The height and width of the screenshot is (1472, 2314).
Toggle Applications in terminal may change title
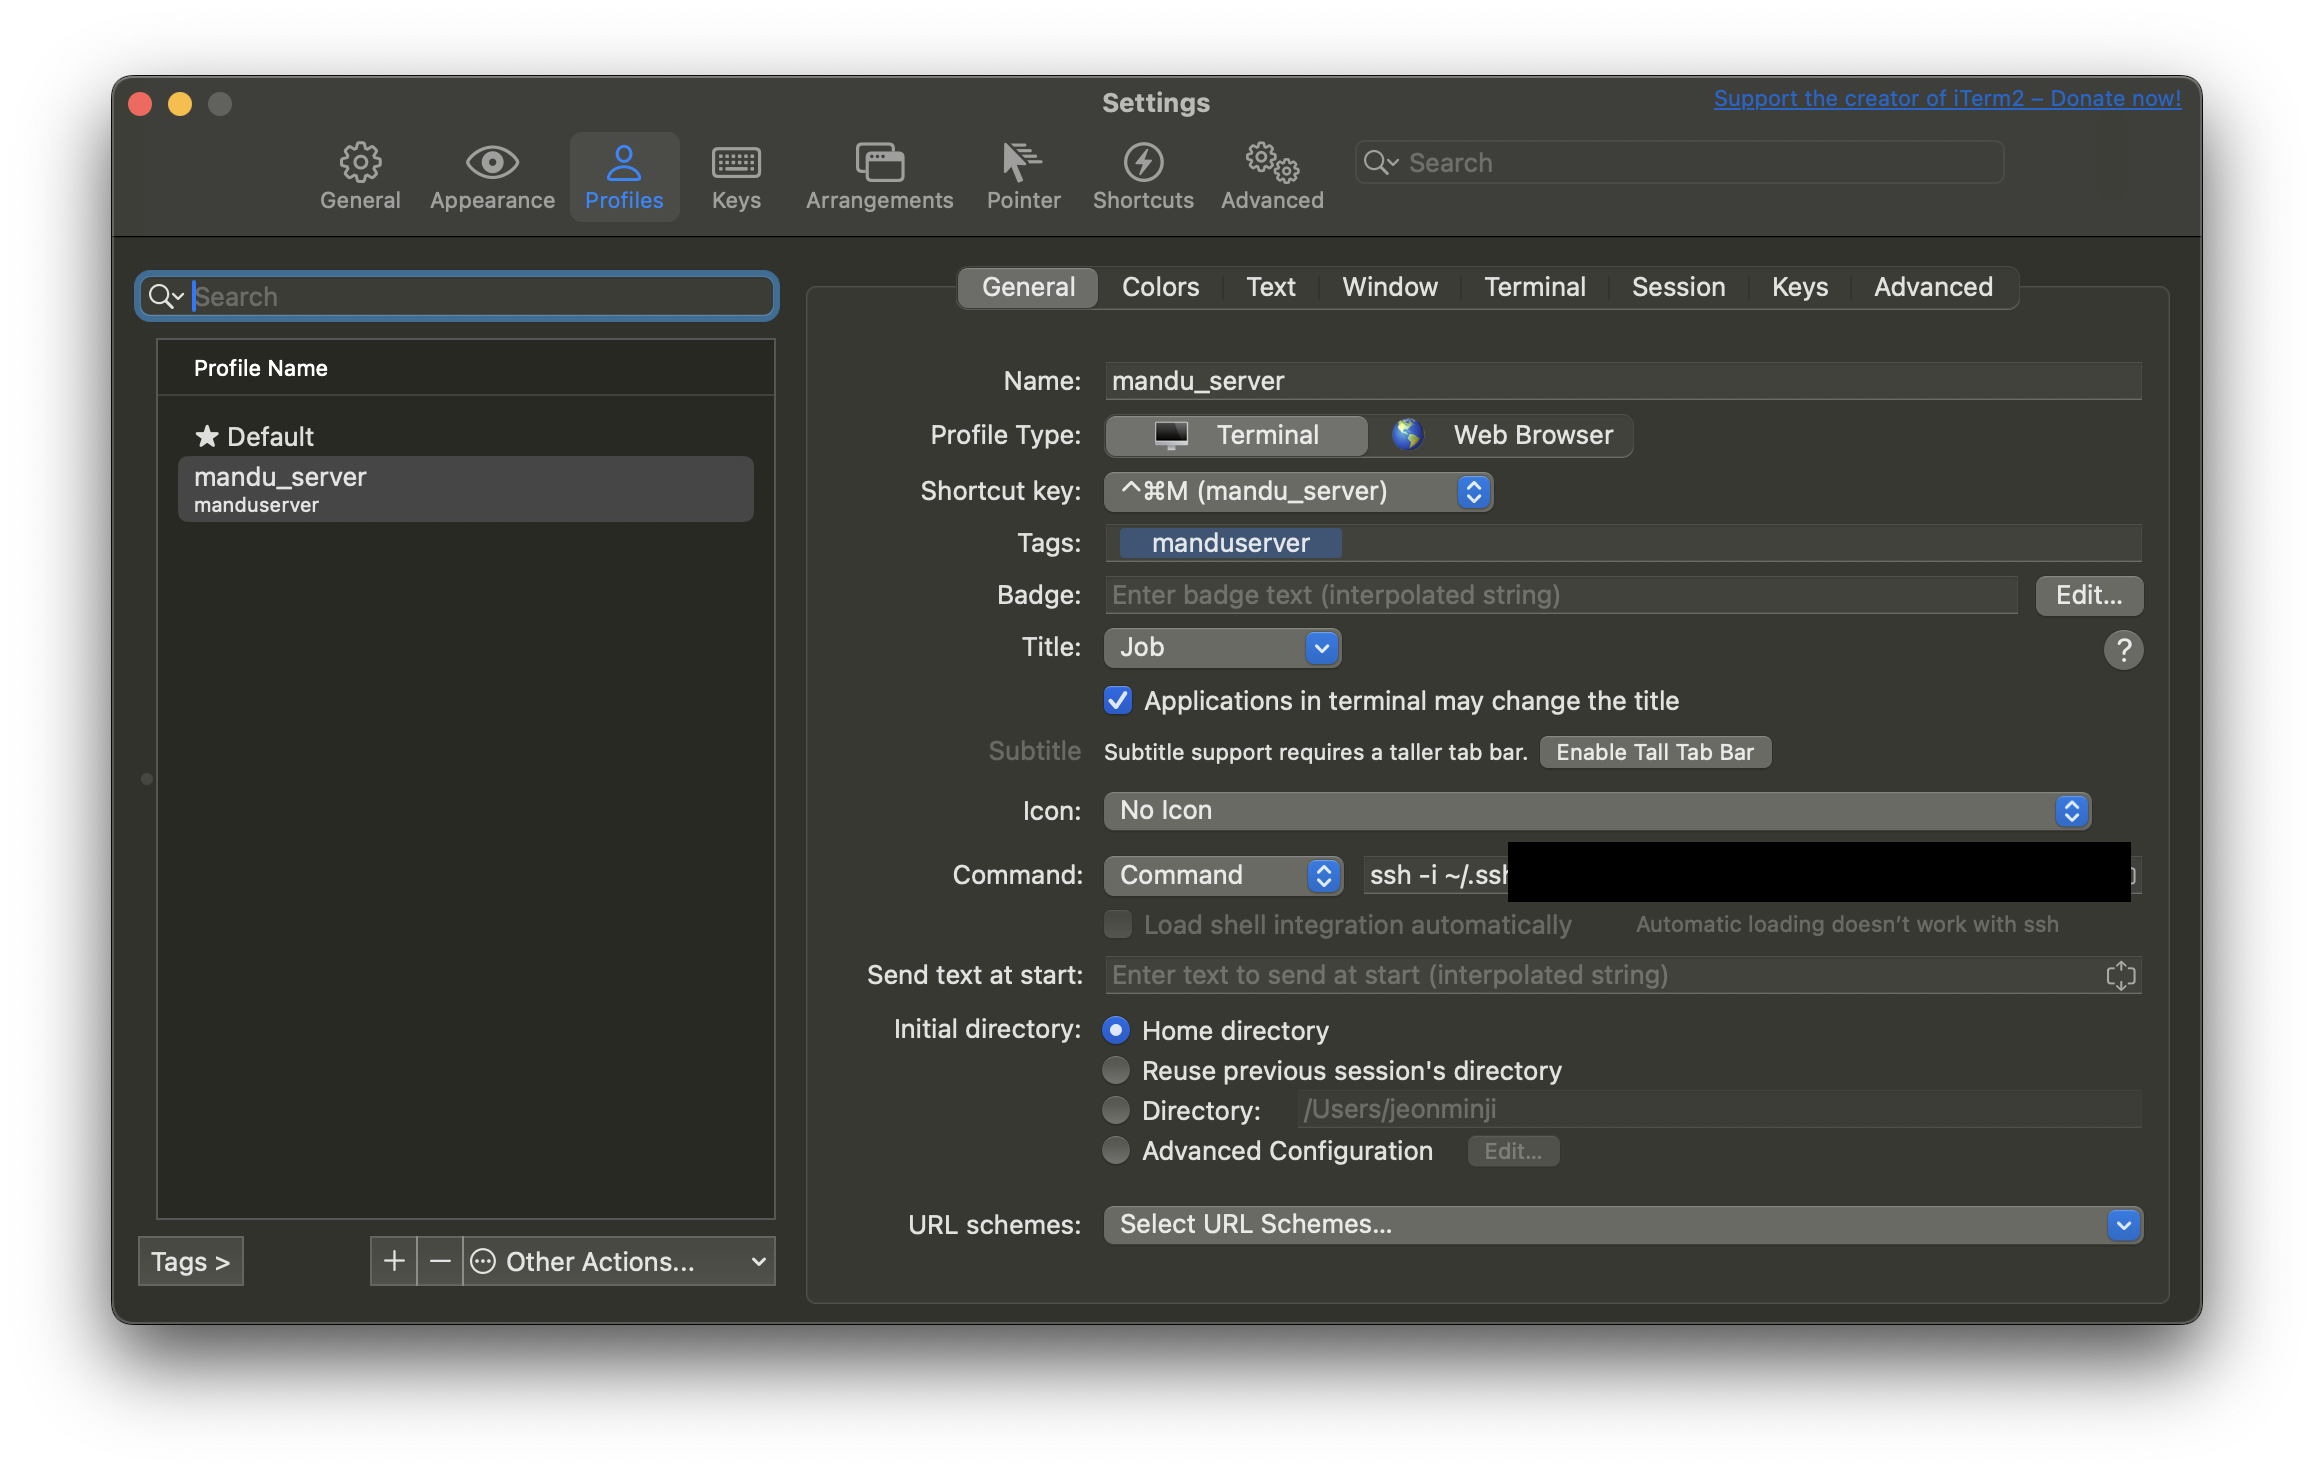(x=1118, y=700)
